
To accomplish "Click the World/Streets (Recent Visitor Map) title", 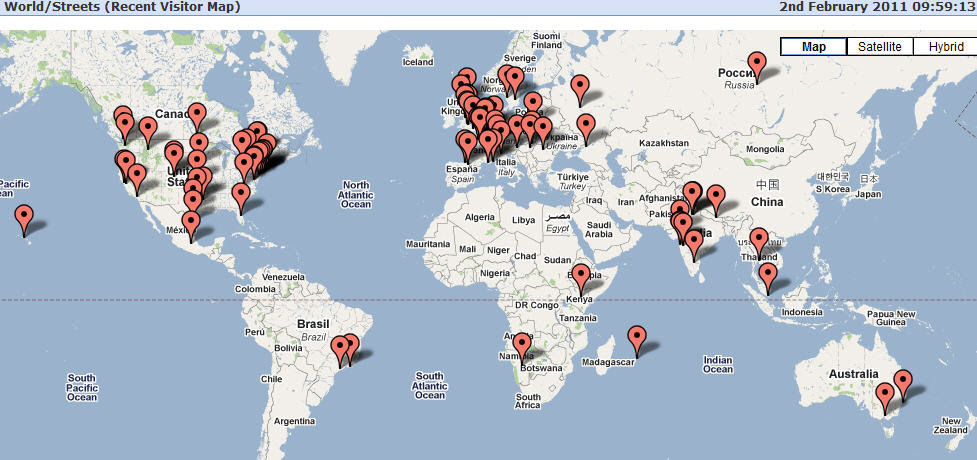I will point(122,7).
